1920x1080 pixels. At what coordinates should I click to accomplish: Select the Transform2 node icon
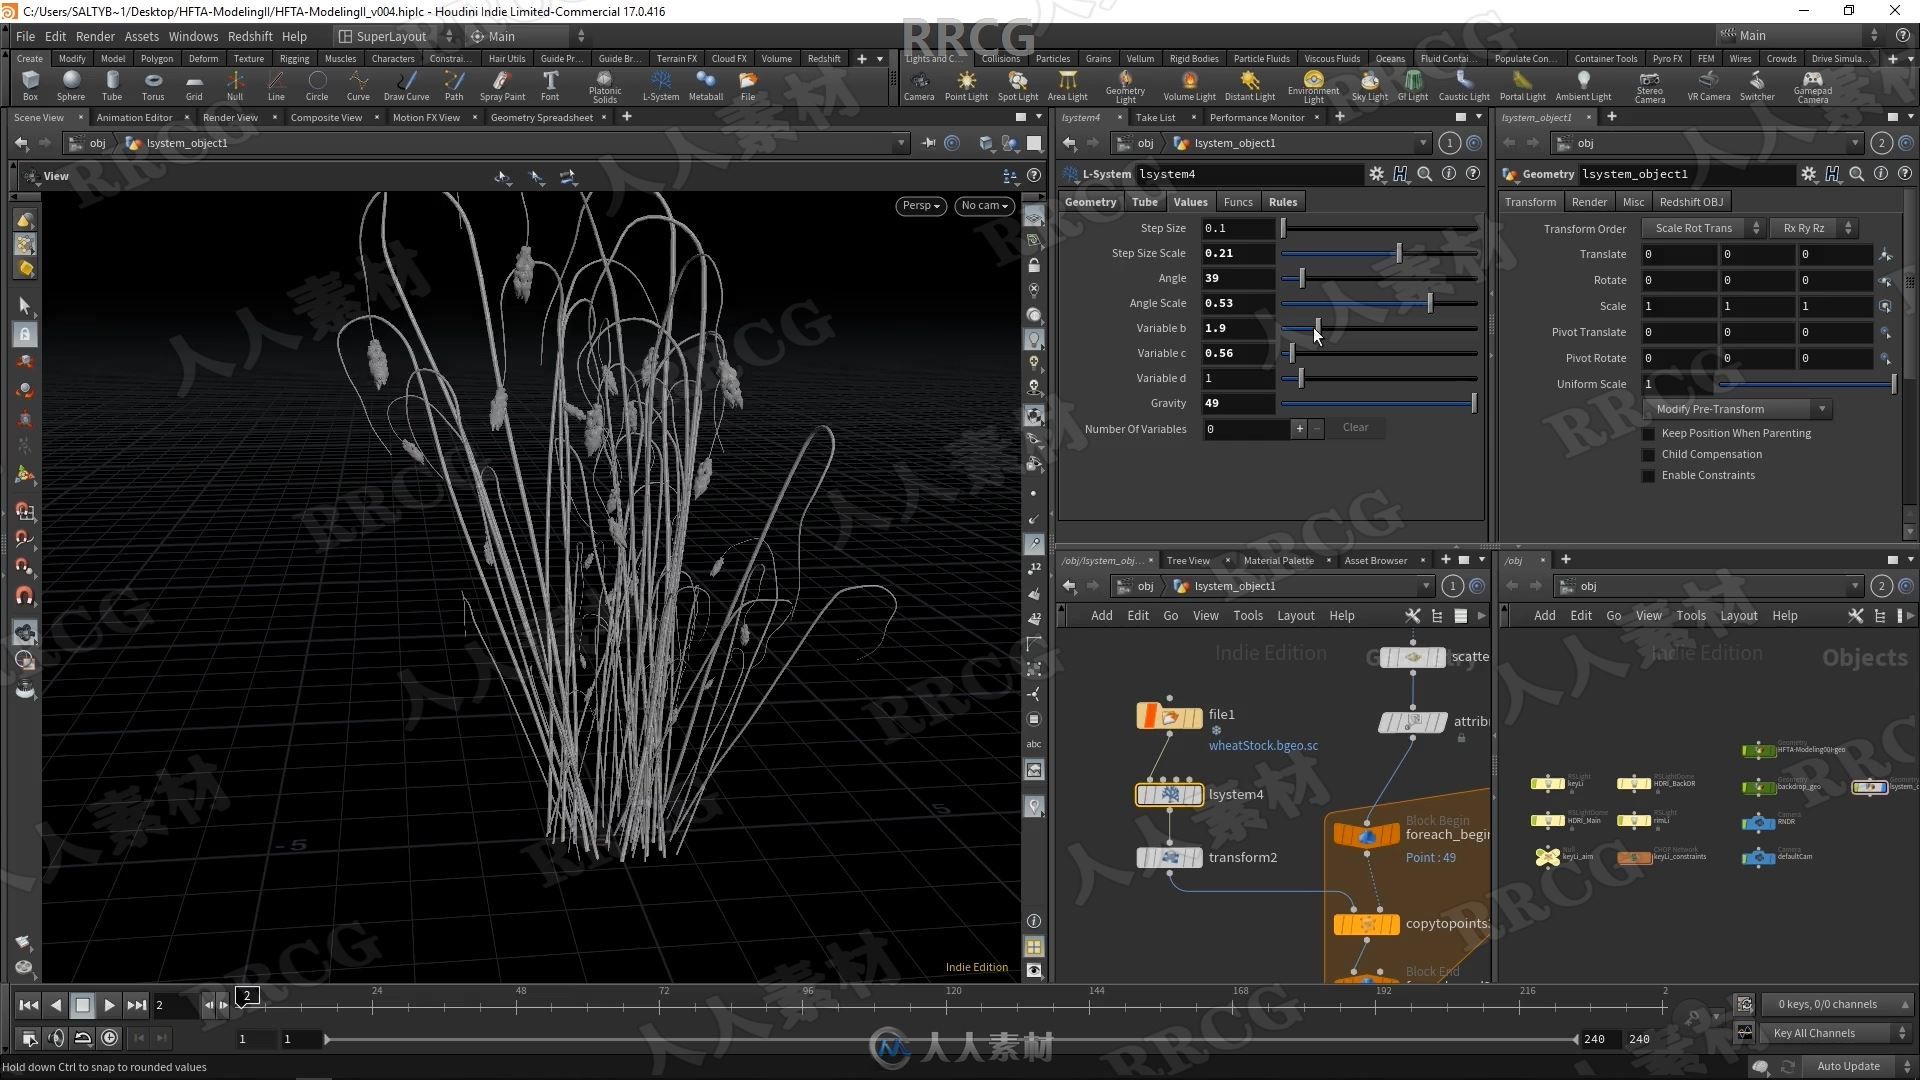click(x=1168, y=857)
